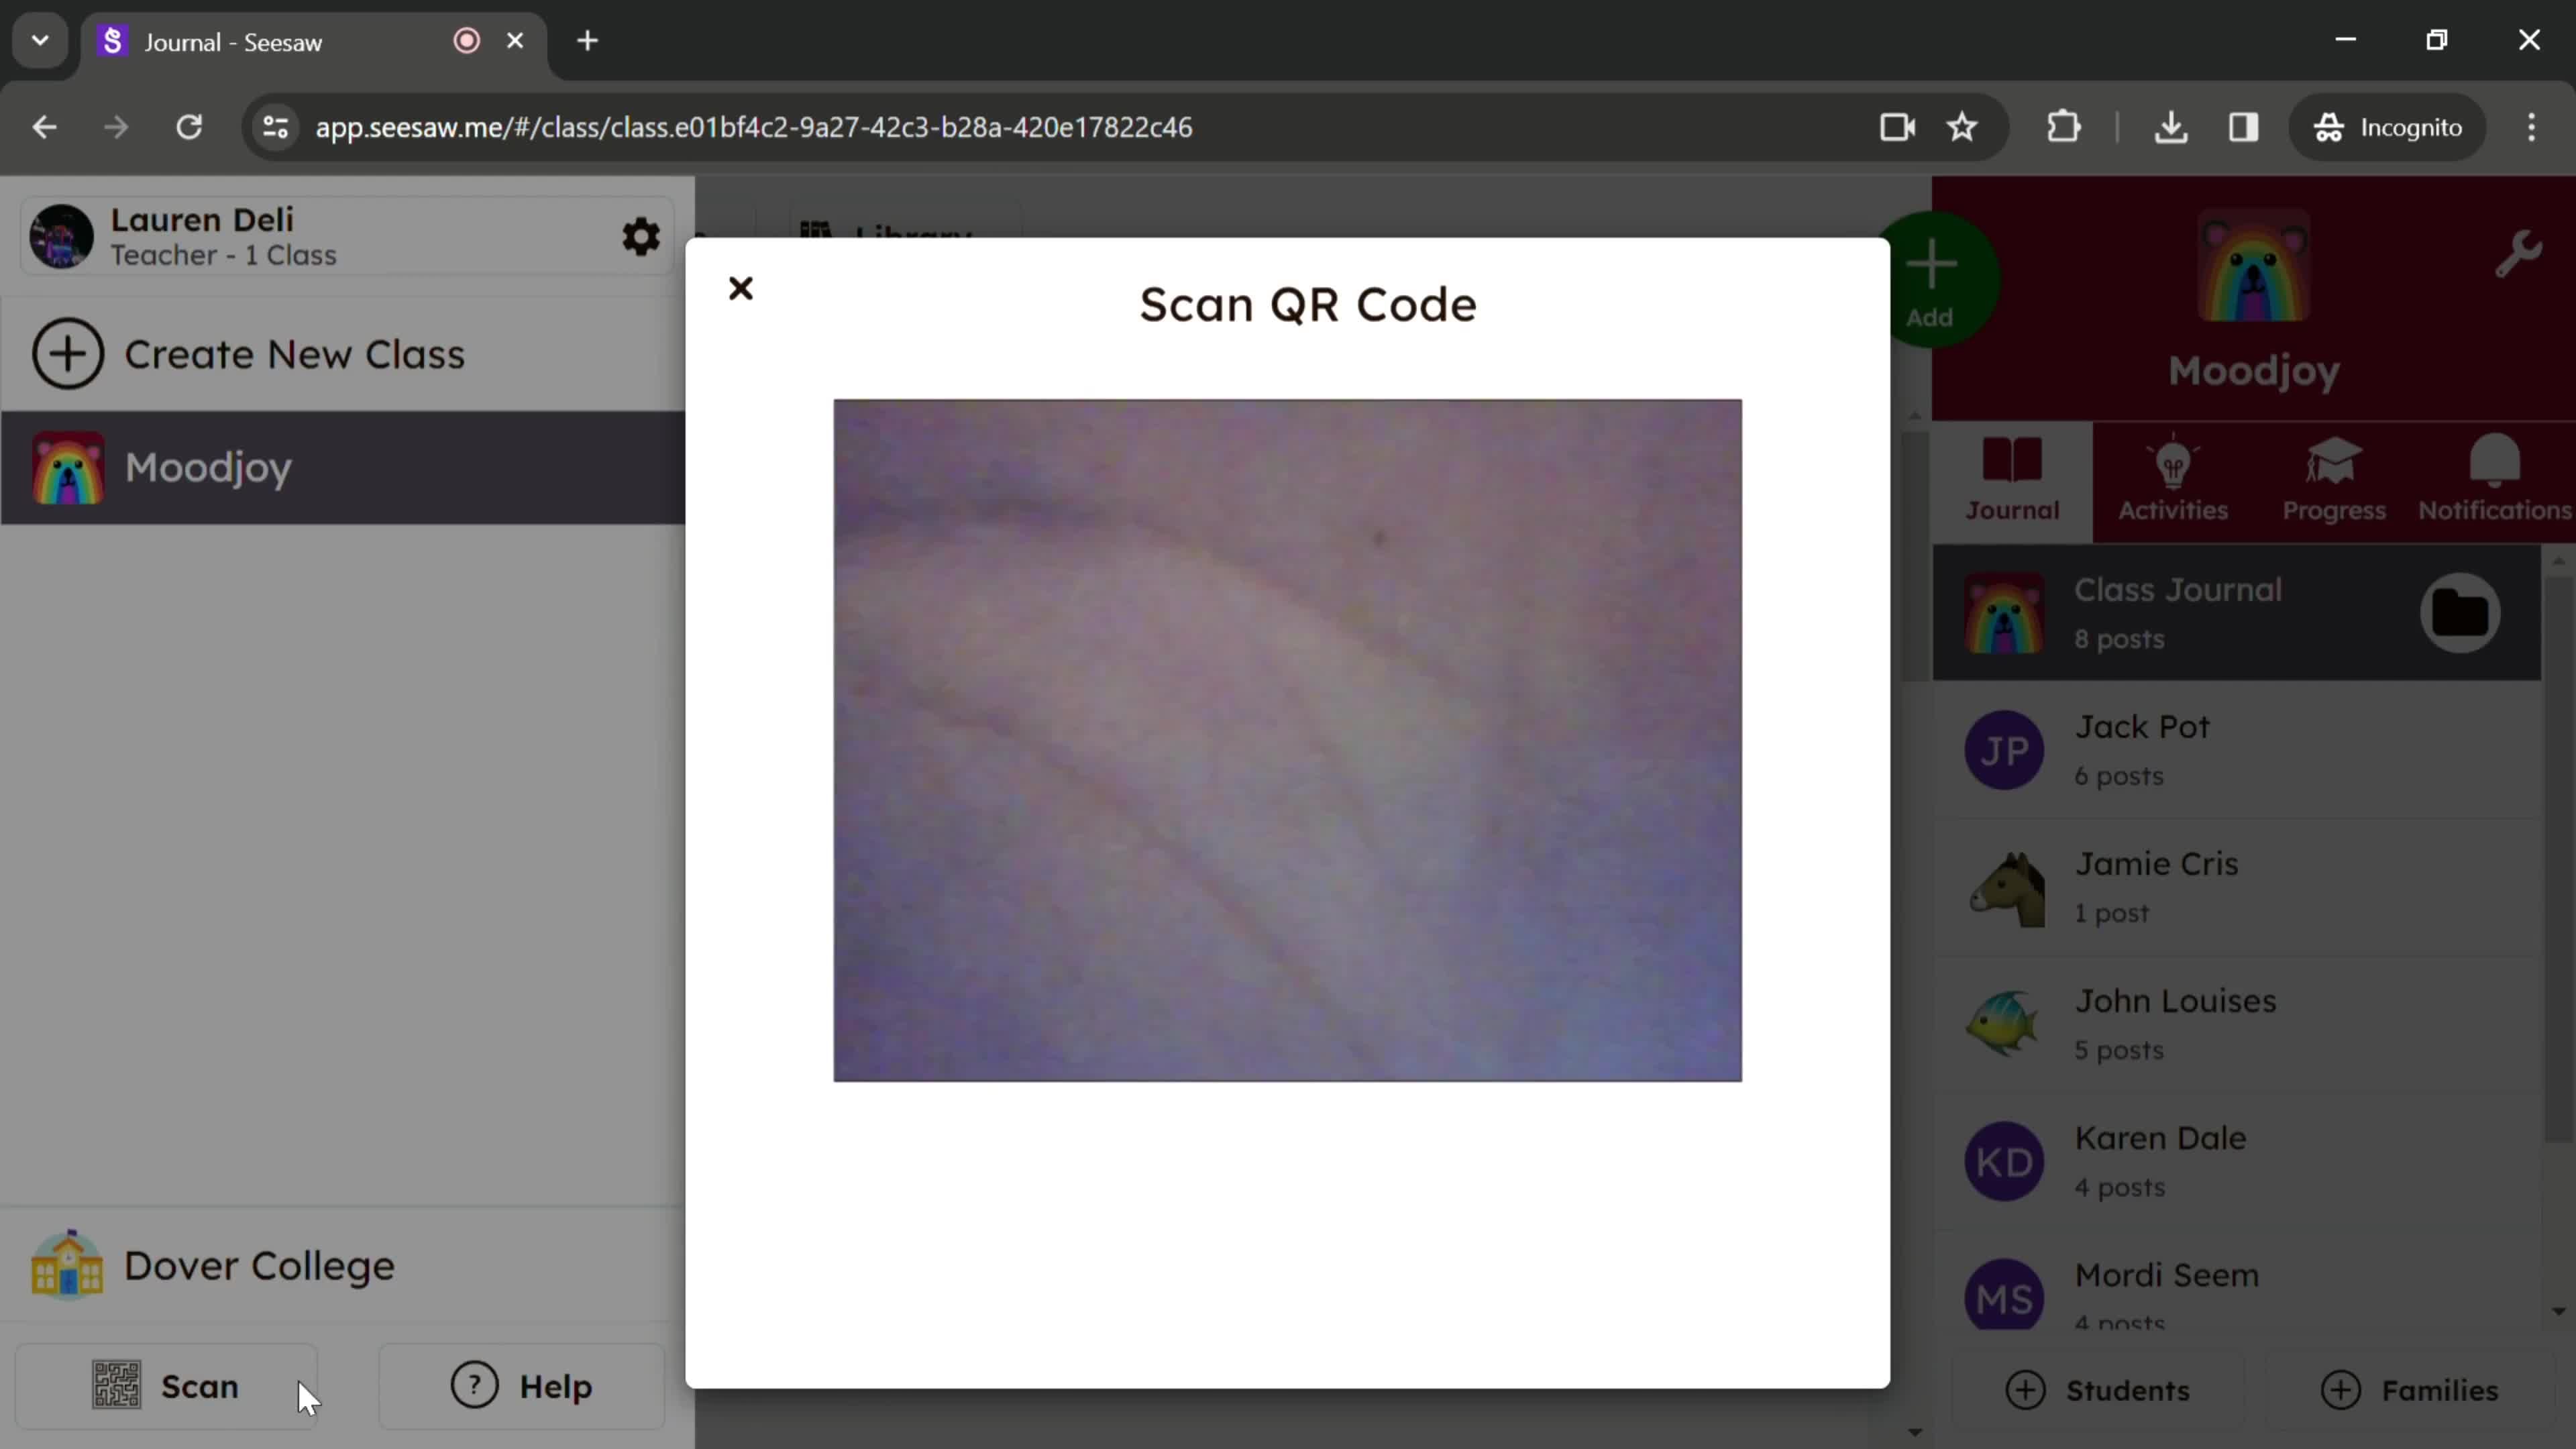The height and width of the screenshot is (1449, 2576).
Task: Open Chrome three-dot menu
Action: point(2532,127)
